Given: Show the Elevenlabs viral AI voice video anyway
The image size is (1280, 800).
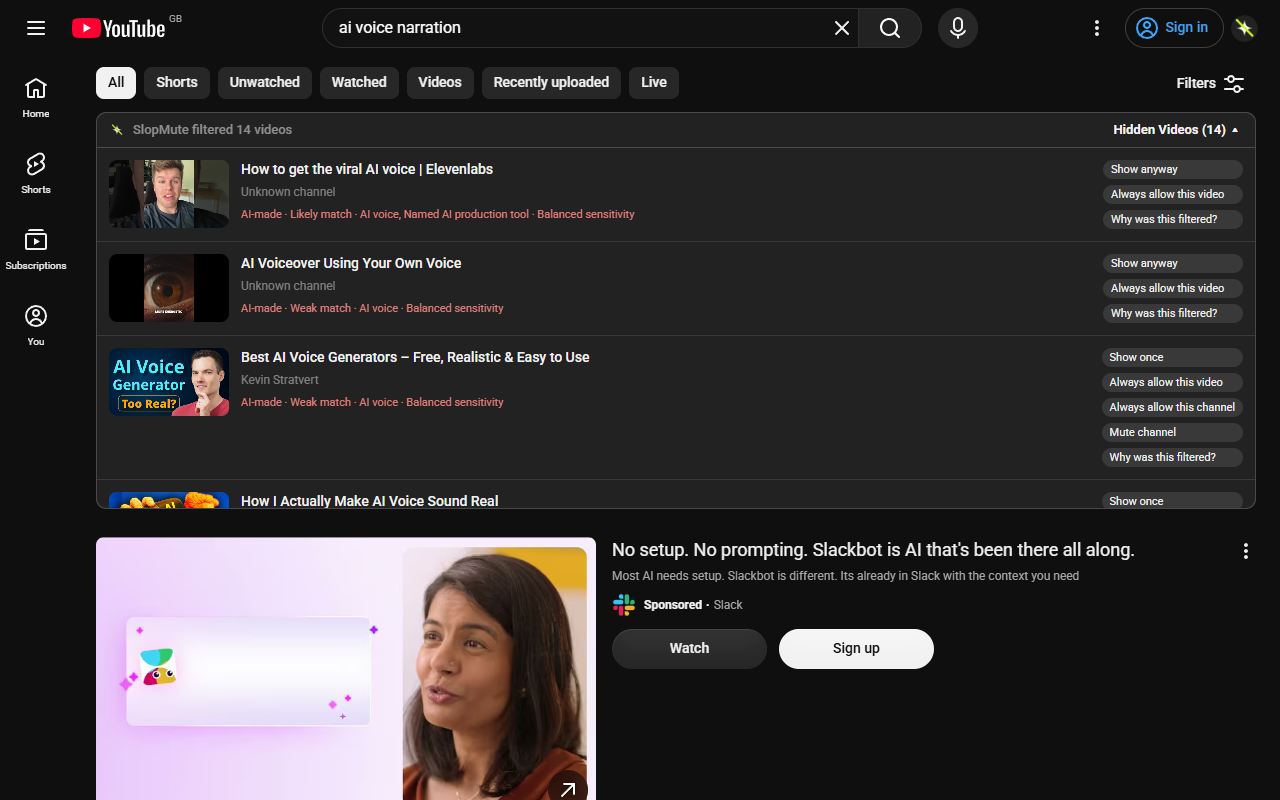Looking at the screenshot, I should pos(1173,169).
